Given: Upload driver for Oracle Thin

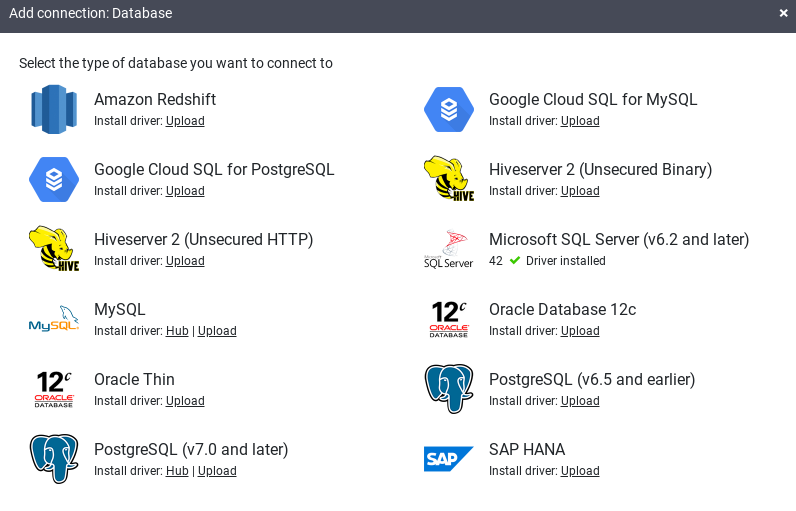Looking at the screenshot, I should [185, 401].
